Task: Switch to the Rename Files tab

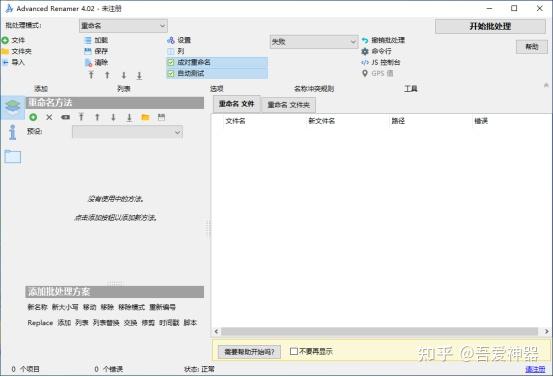Action: point(237,104)
